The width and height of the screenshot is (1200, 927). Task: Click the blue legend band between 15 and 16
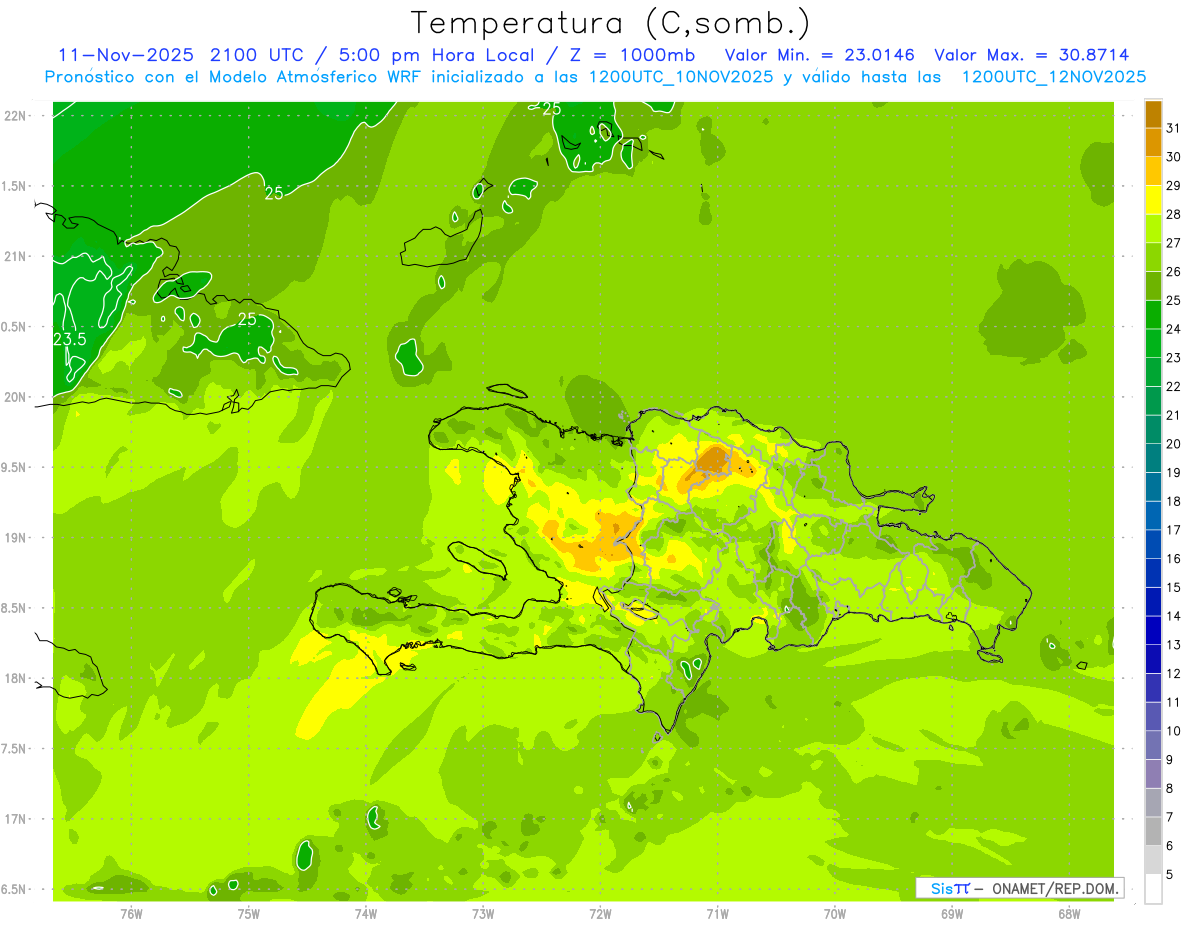(1153, 573)
